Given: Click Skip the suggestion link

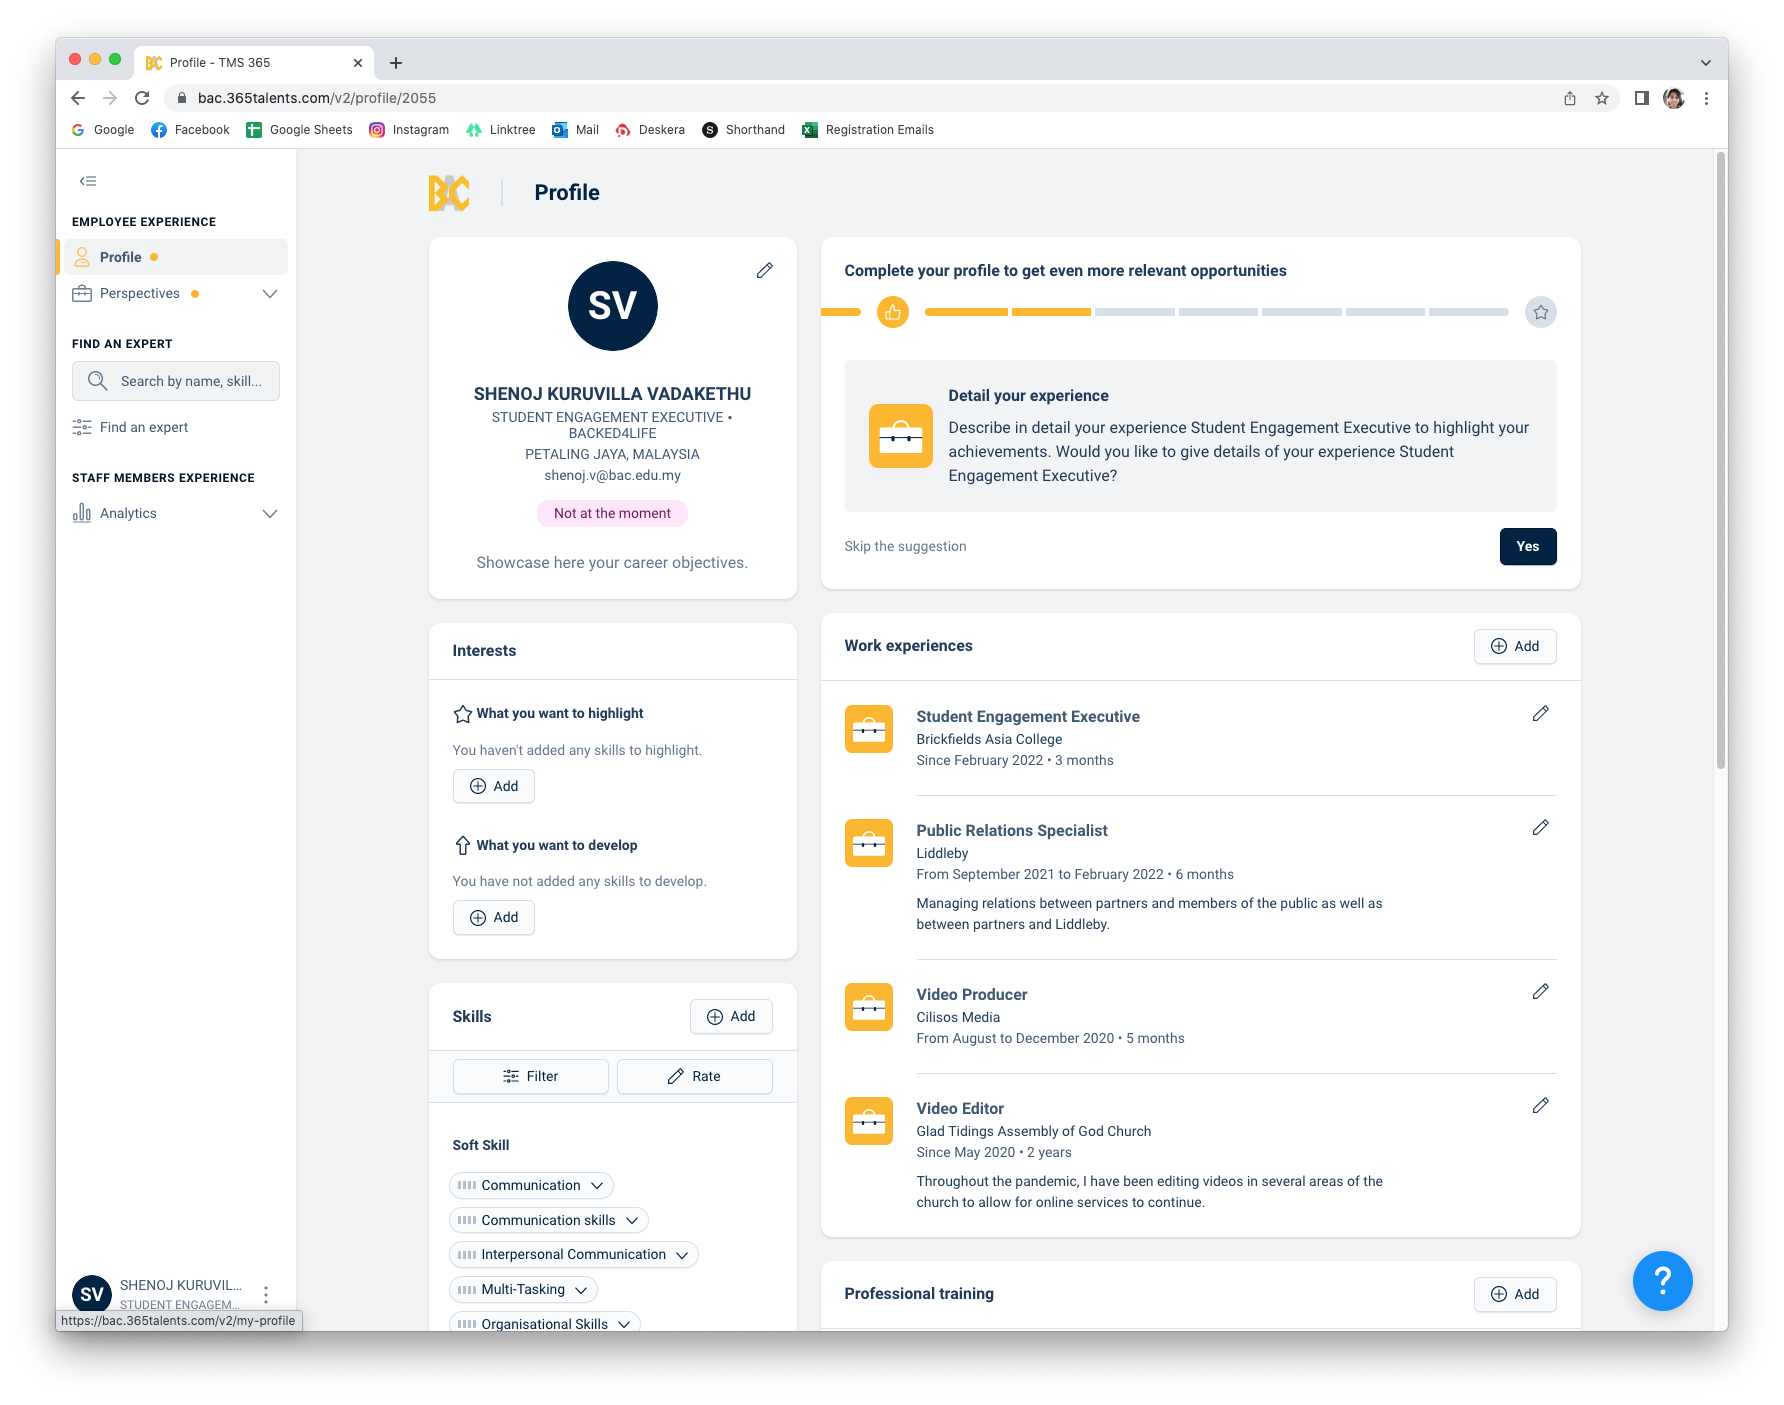Looking at the screenshot, I should click(905, 547).
